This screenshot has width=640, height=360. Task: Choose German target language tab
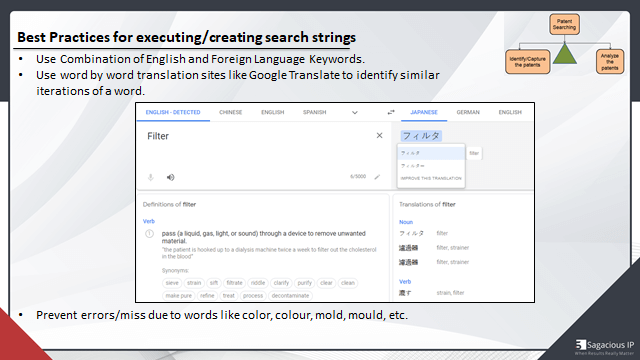click(468, 112)
